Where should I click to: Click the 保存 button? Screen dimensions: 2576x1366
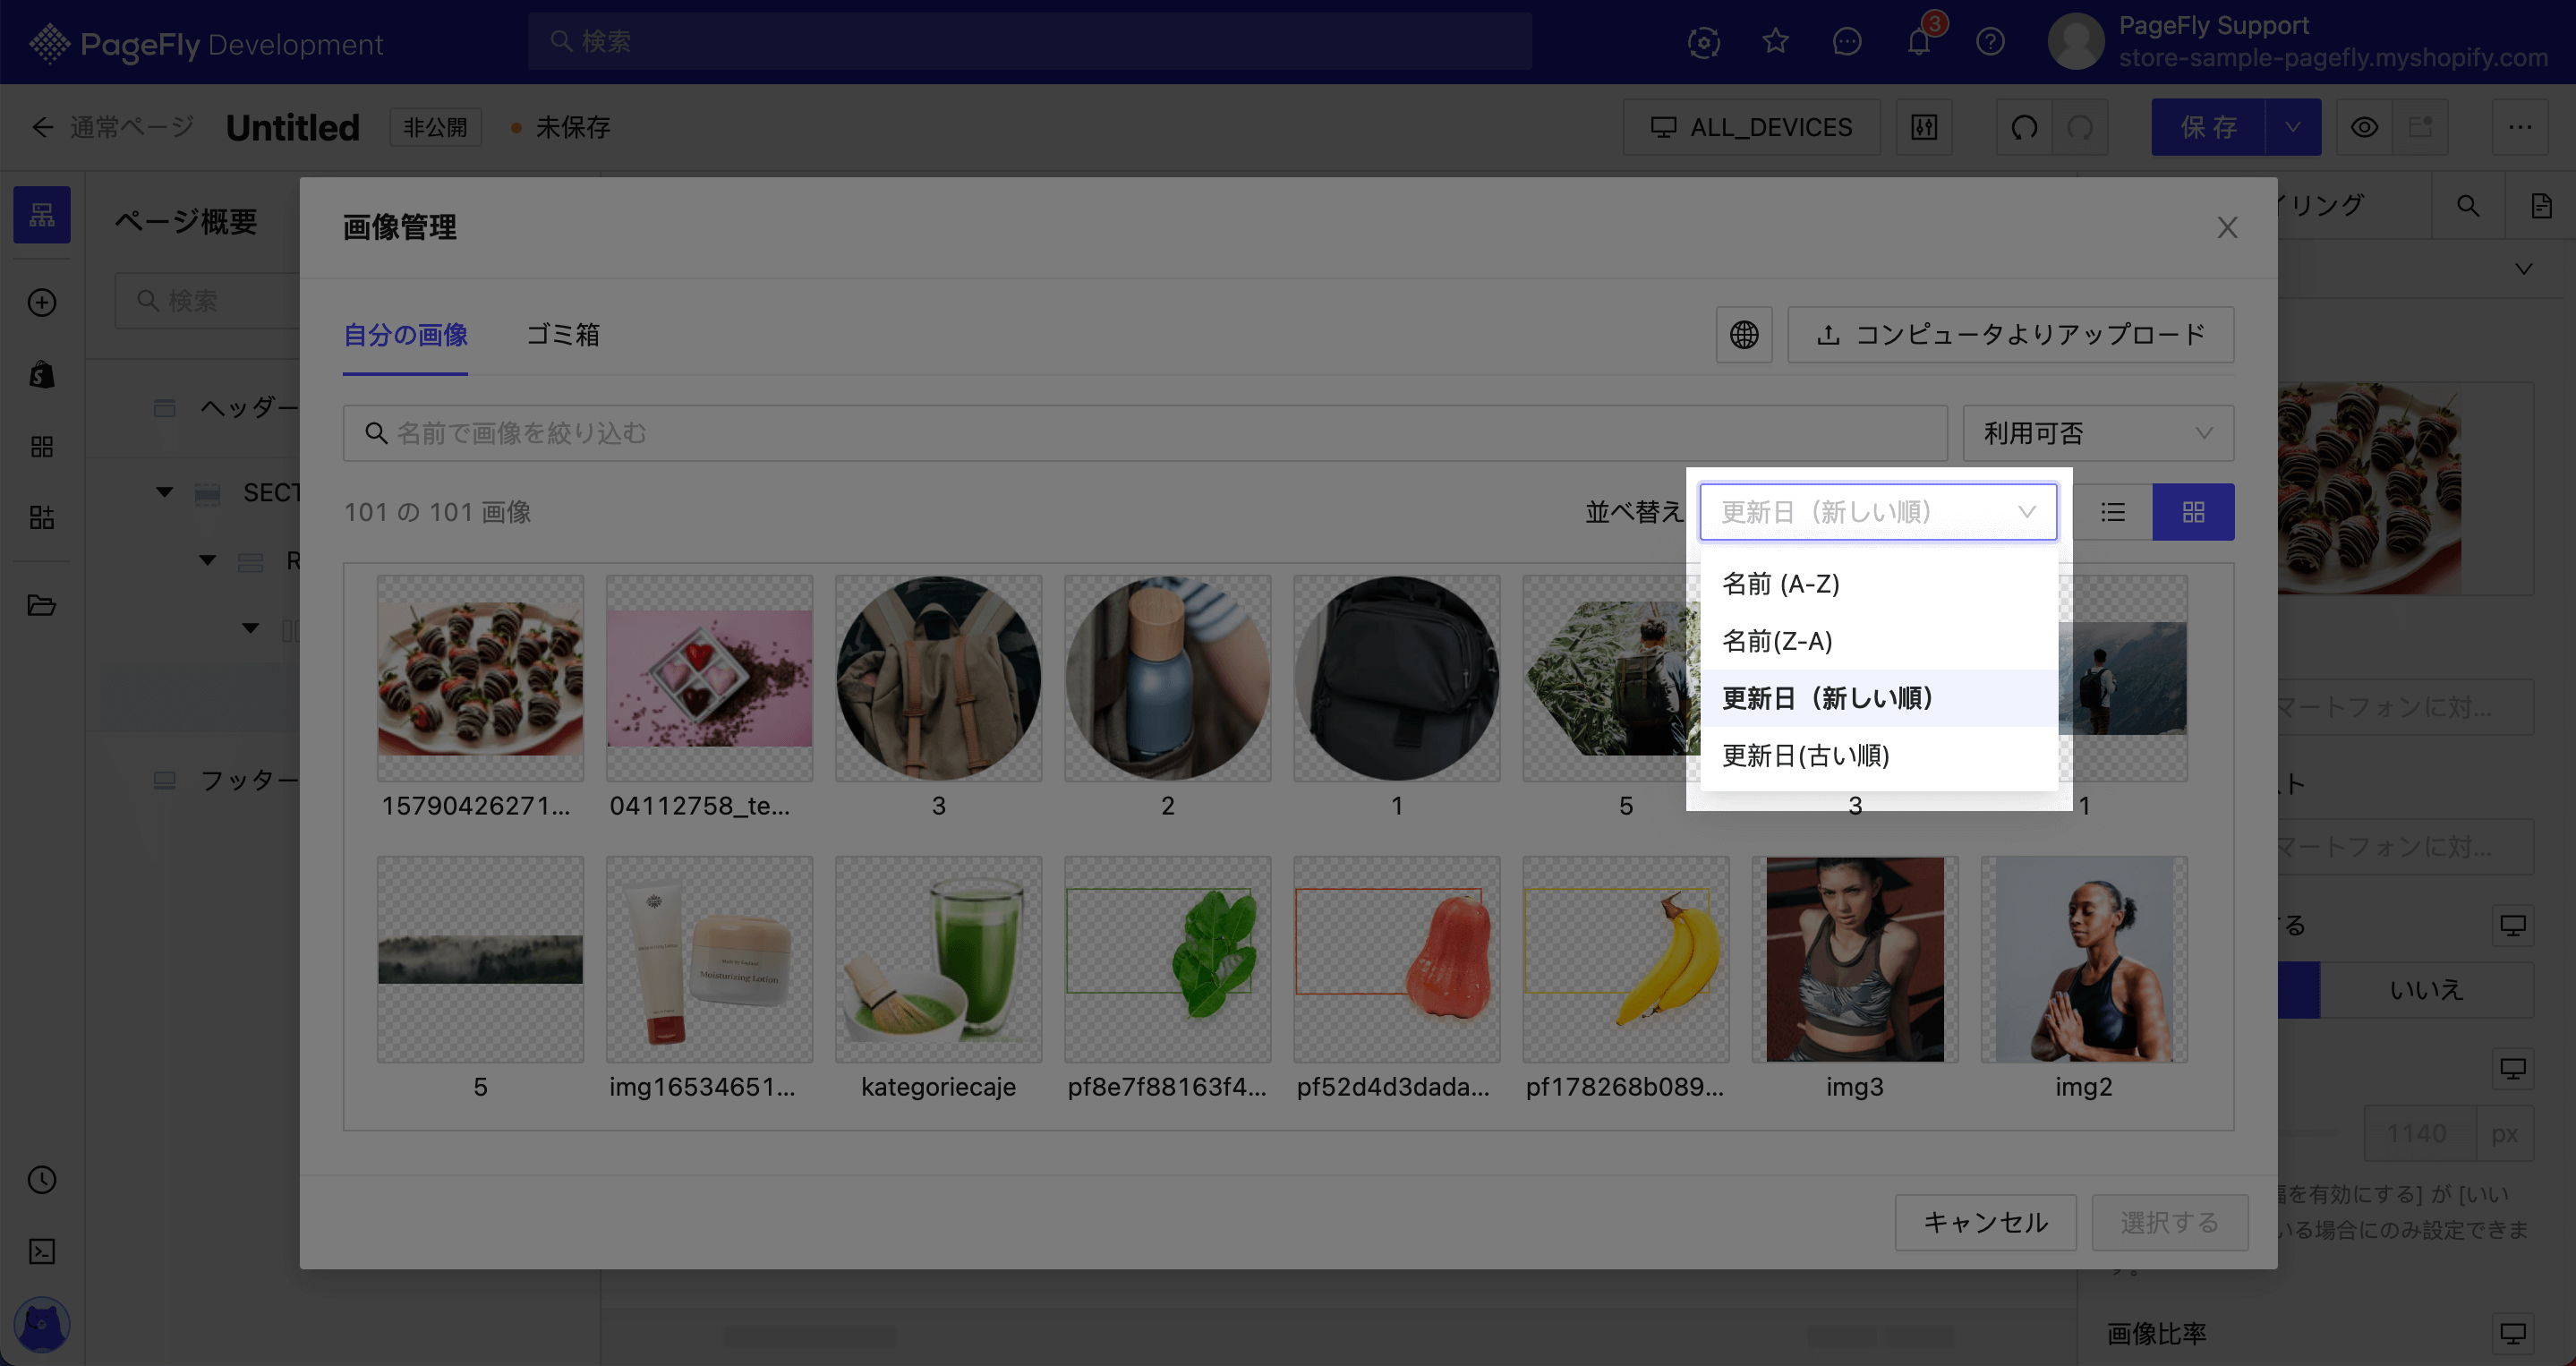2208,127
